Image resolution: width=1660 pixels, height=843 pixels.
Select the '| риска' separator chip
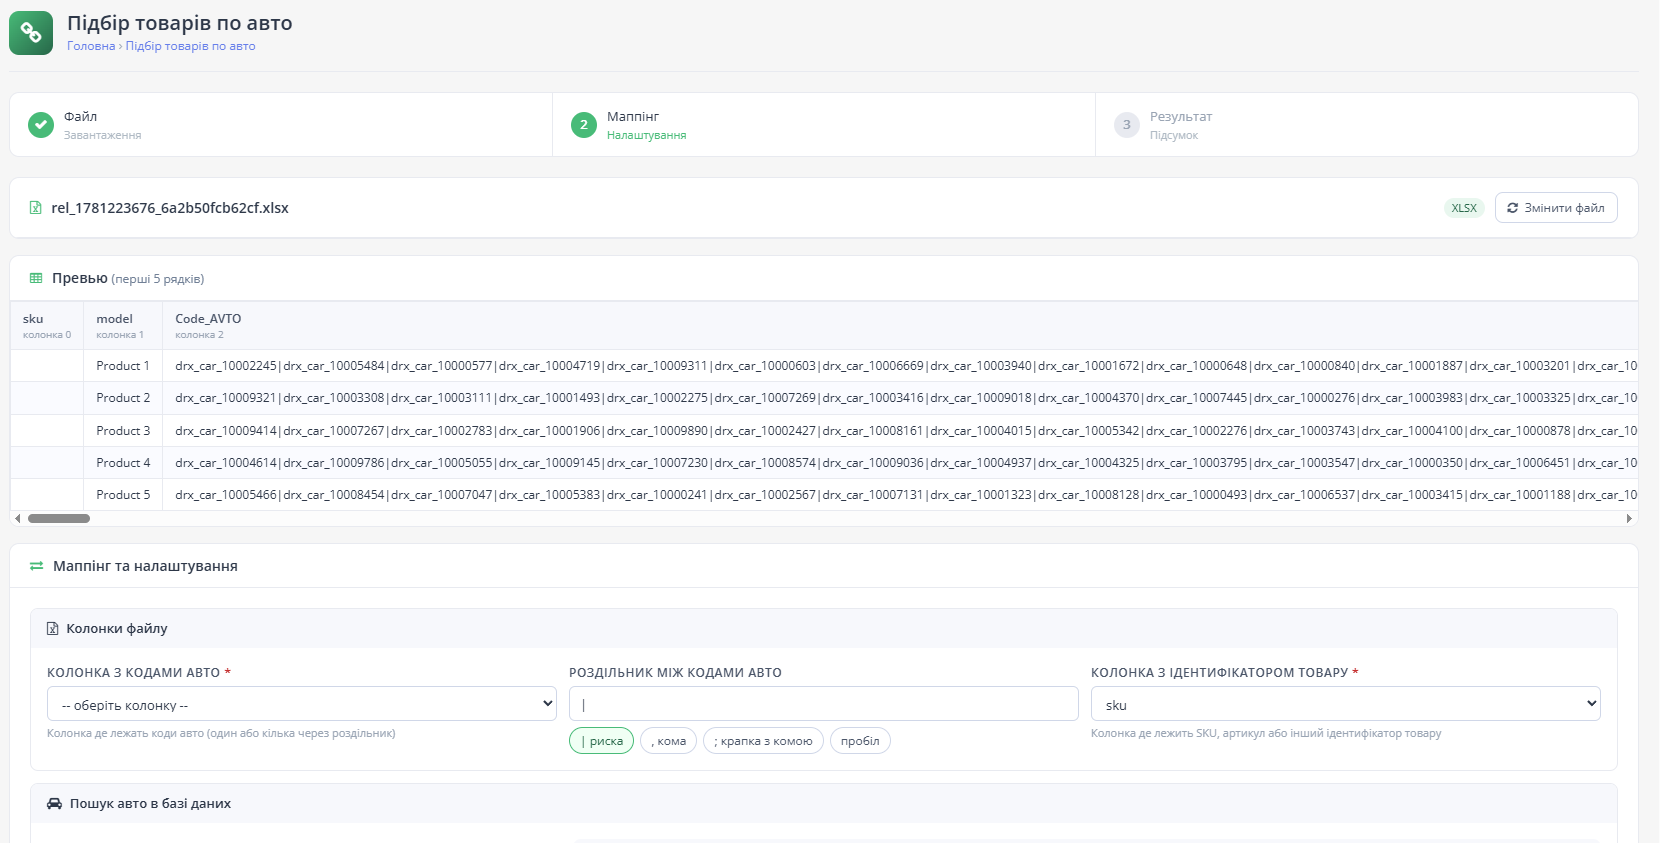[602, 741]
